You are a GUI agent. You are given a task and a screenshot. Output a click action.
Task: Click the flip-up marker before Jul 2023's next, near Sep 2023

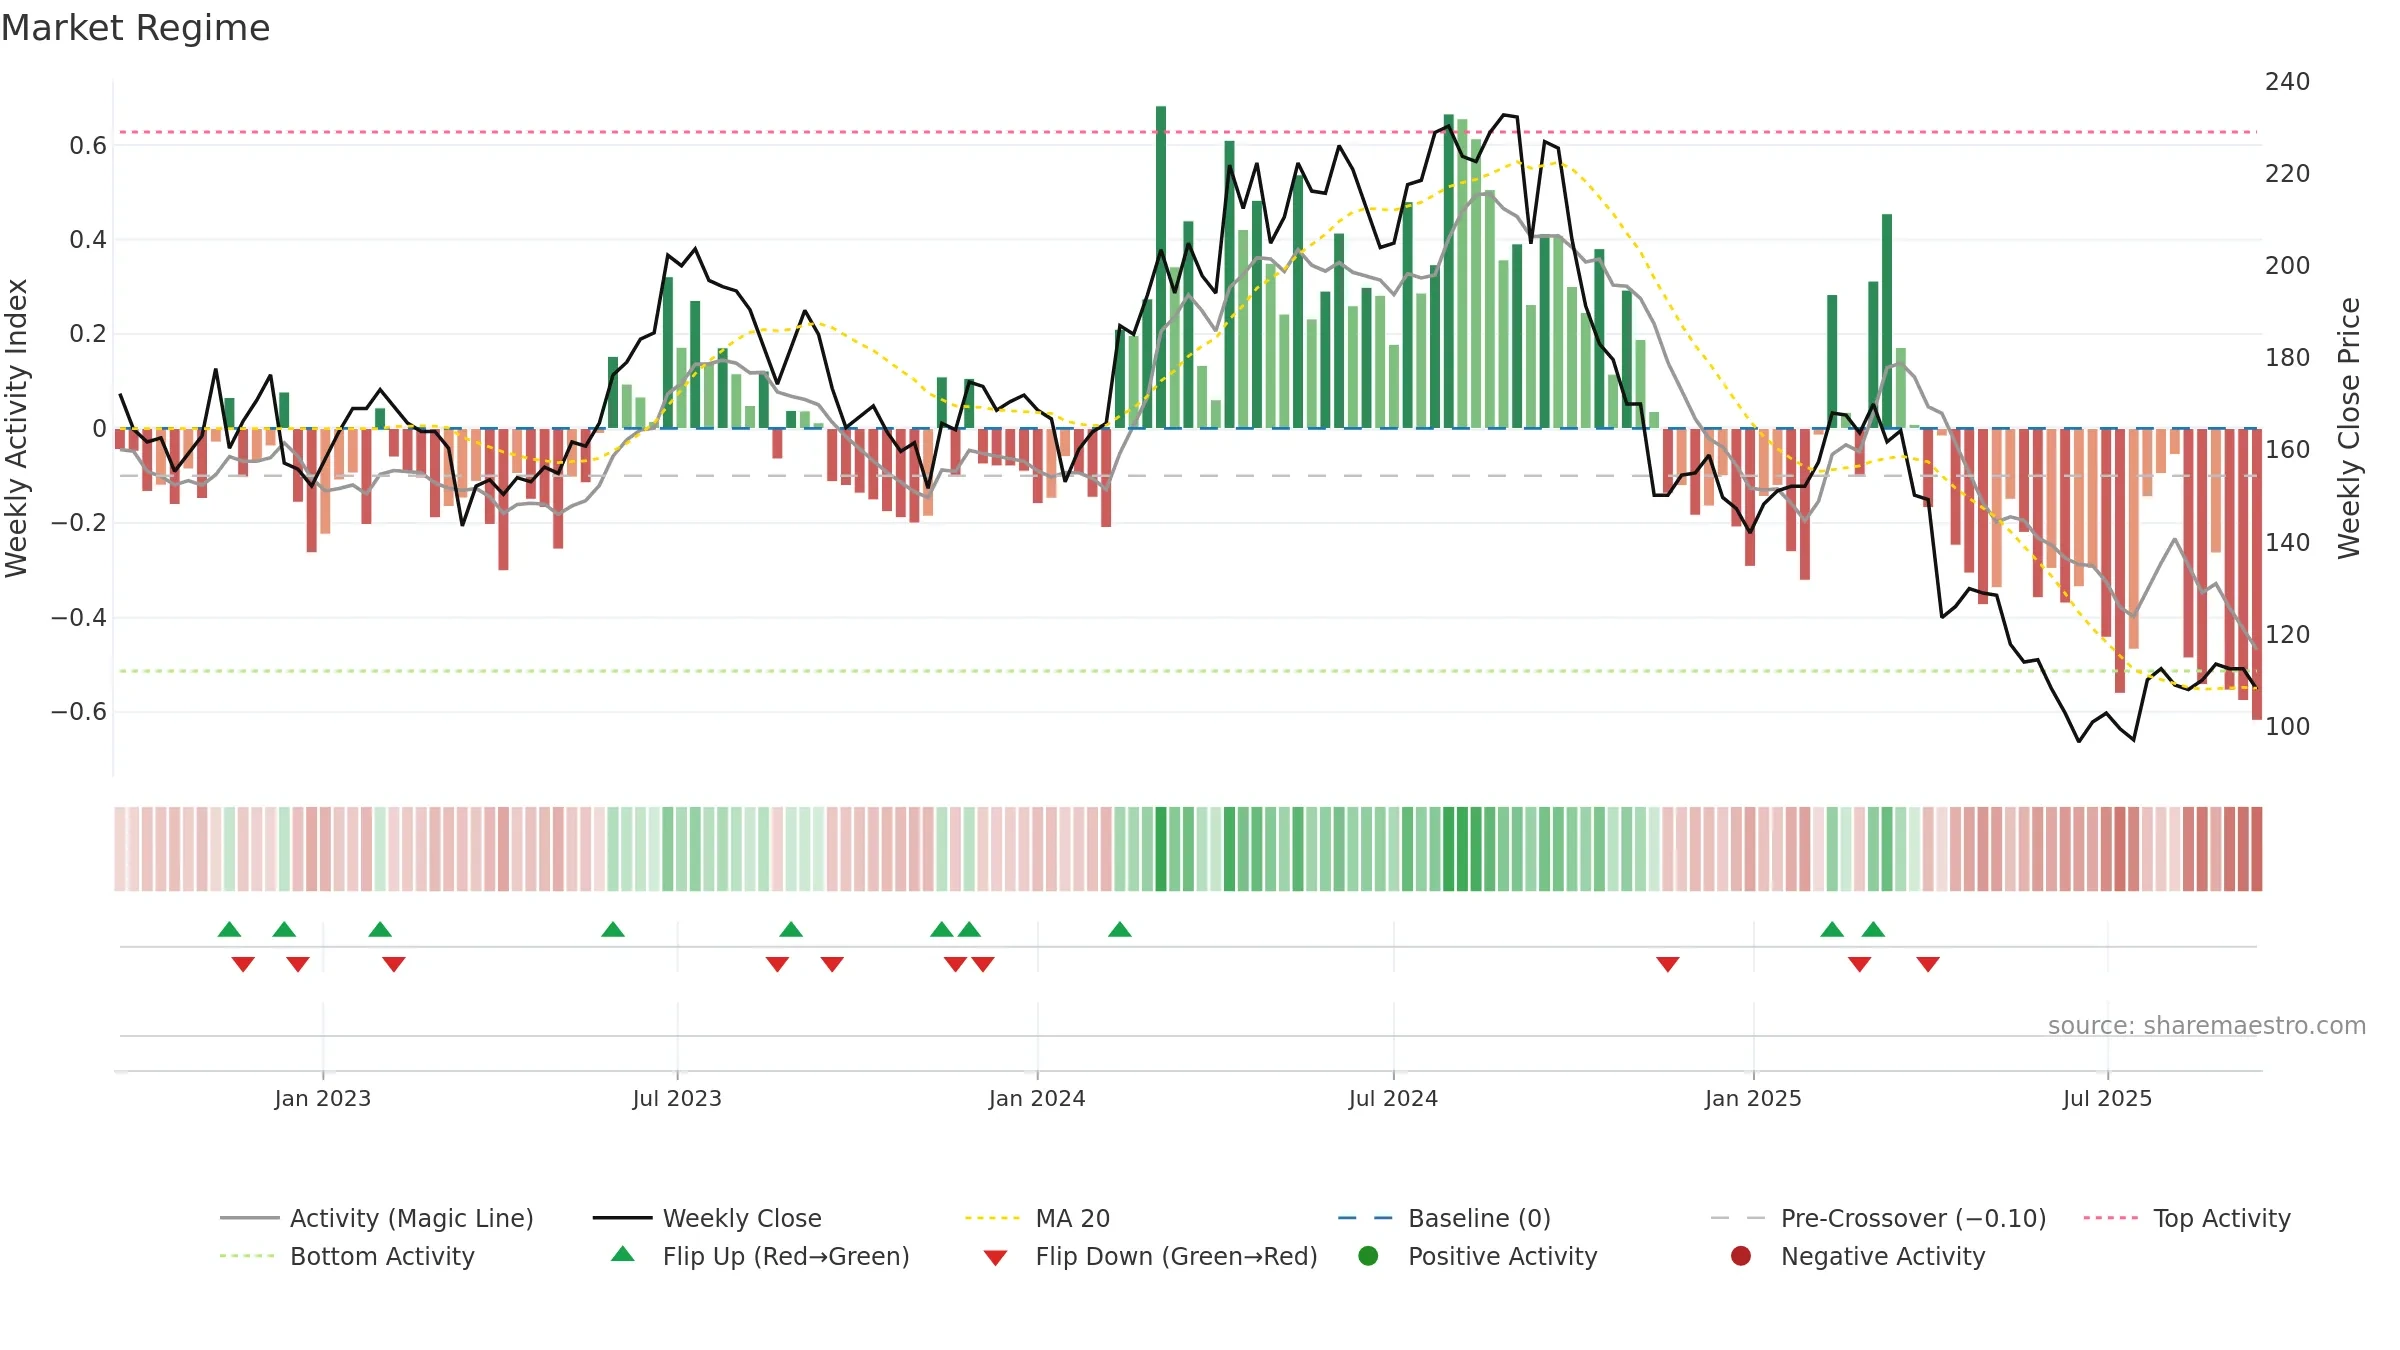point(791,929)
